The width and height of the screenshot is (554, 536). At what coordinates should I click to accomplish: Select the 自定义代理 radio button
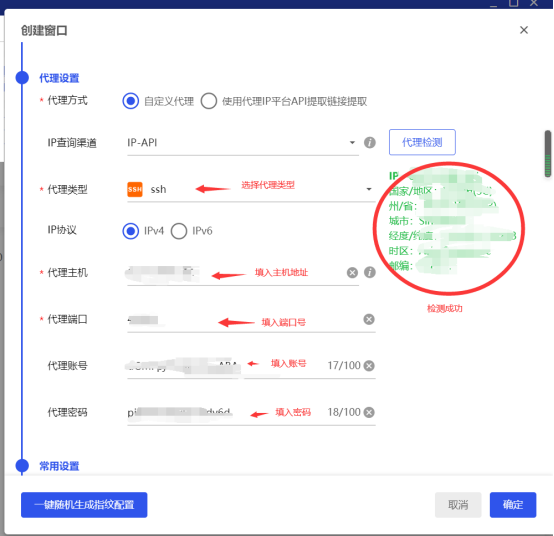click(x=131, y=101)
